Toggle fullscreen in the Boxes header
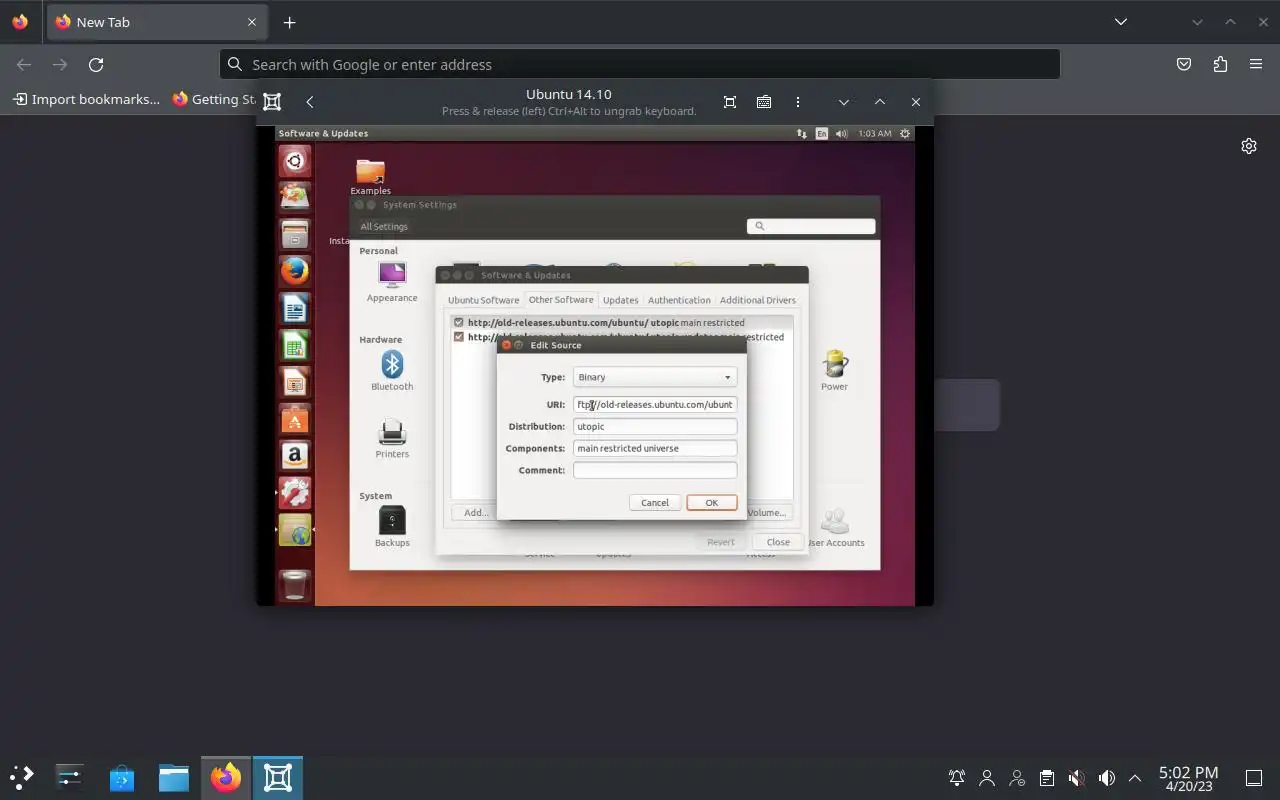Viewport: 1280px width, 800px height. pos(730,102)
